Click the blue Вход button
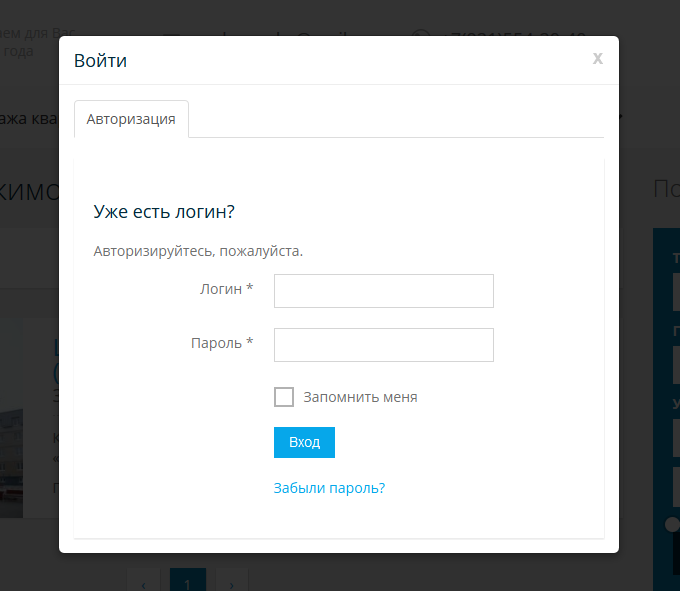680x591 pixels. coord(304,442)
